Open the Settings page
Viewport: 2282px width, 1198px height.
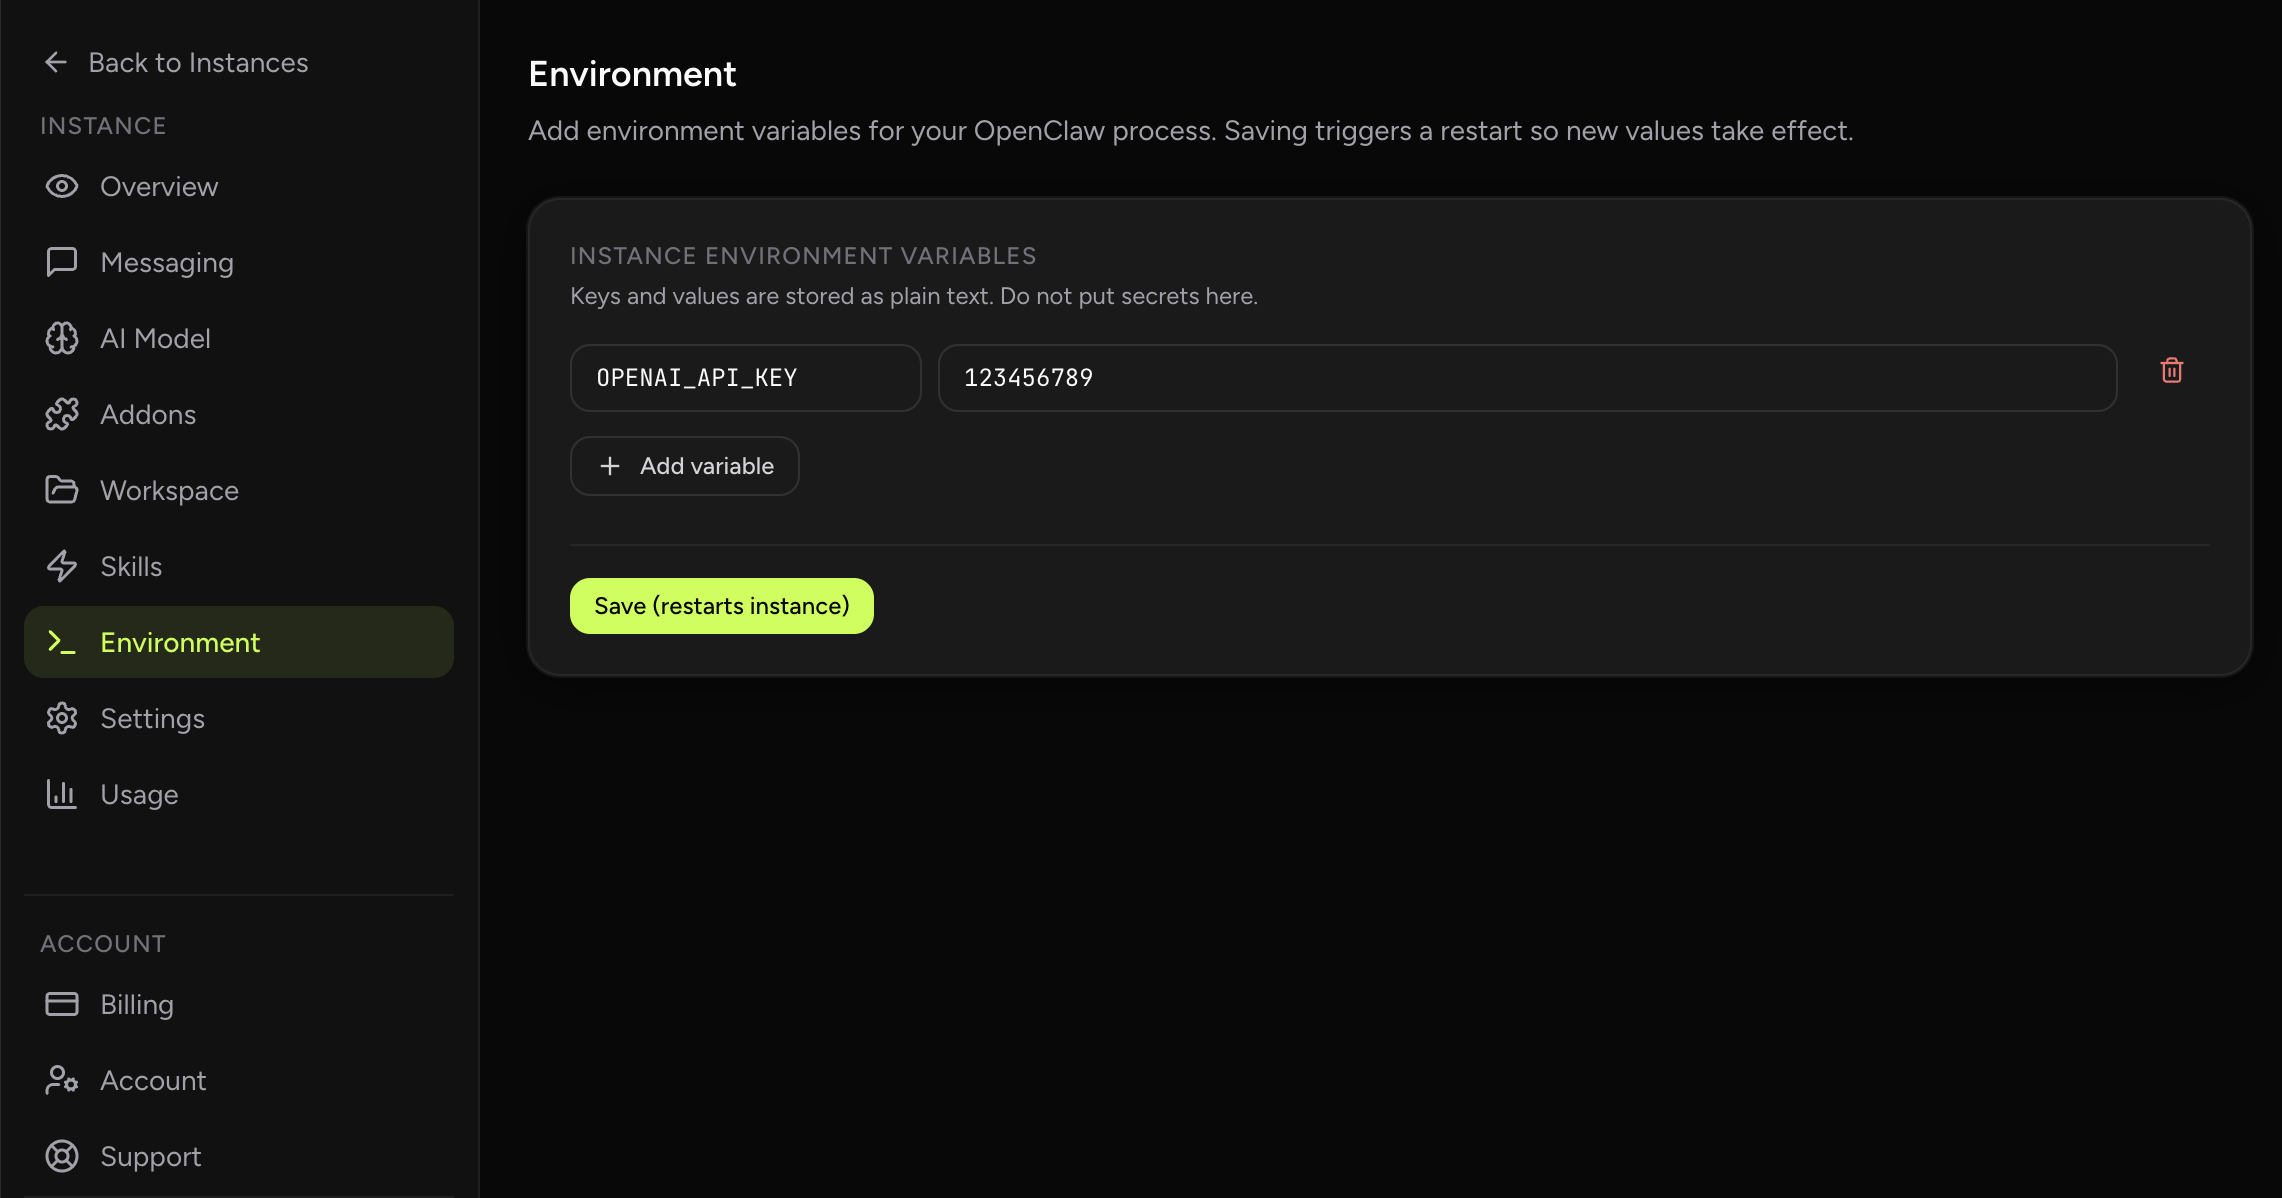(152, 718)
